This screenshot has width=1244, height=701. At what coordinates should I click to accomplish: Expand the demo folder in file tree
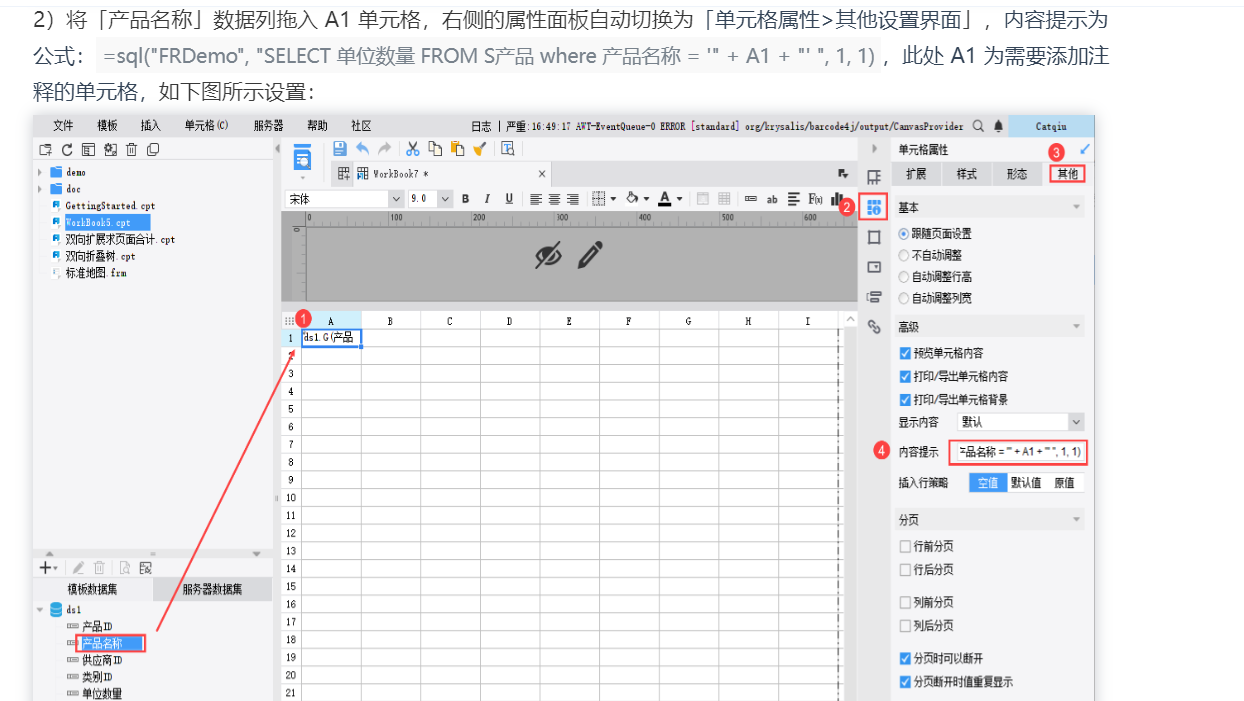41,172
